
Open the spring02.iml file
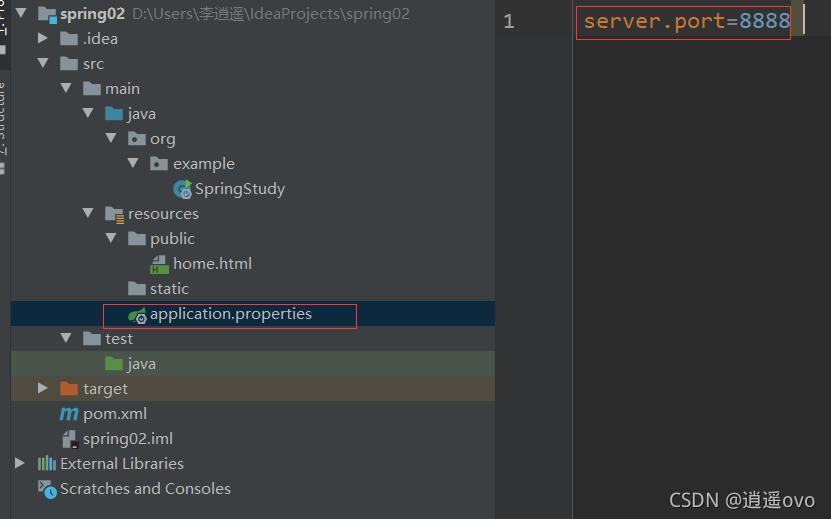128,439
